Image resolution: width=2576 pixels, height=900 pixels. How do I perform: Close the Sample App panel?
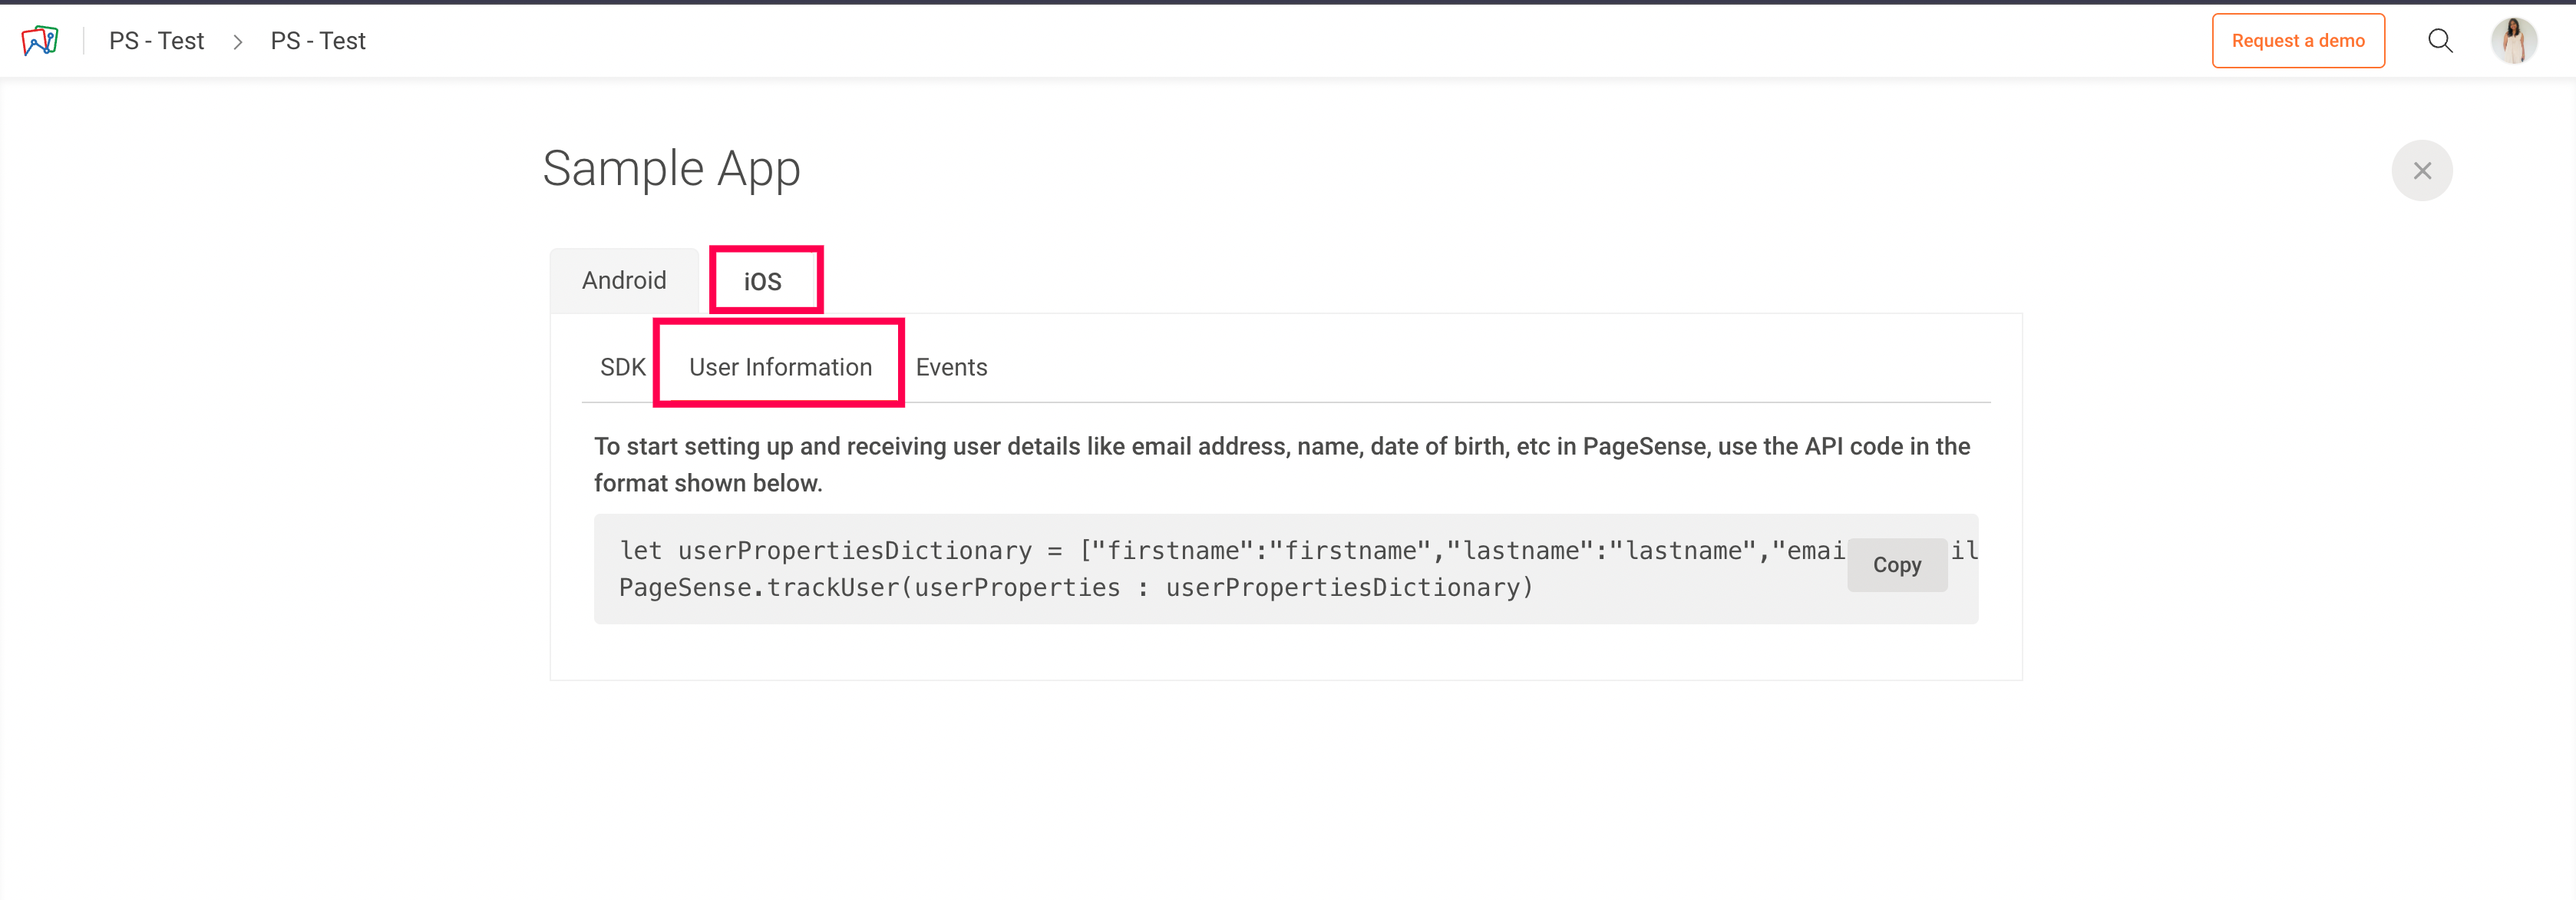click(x=2421, y=171)
